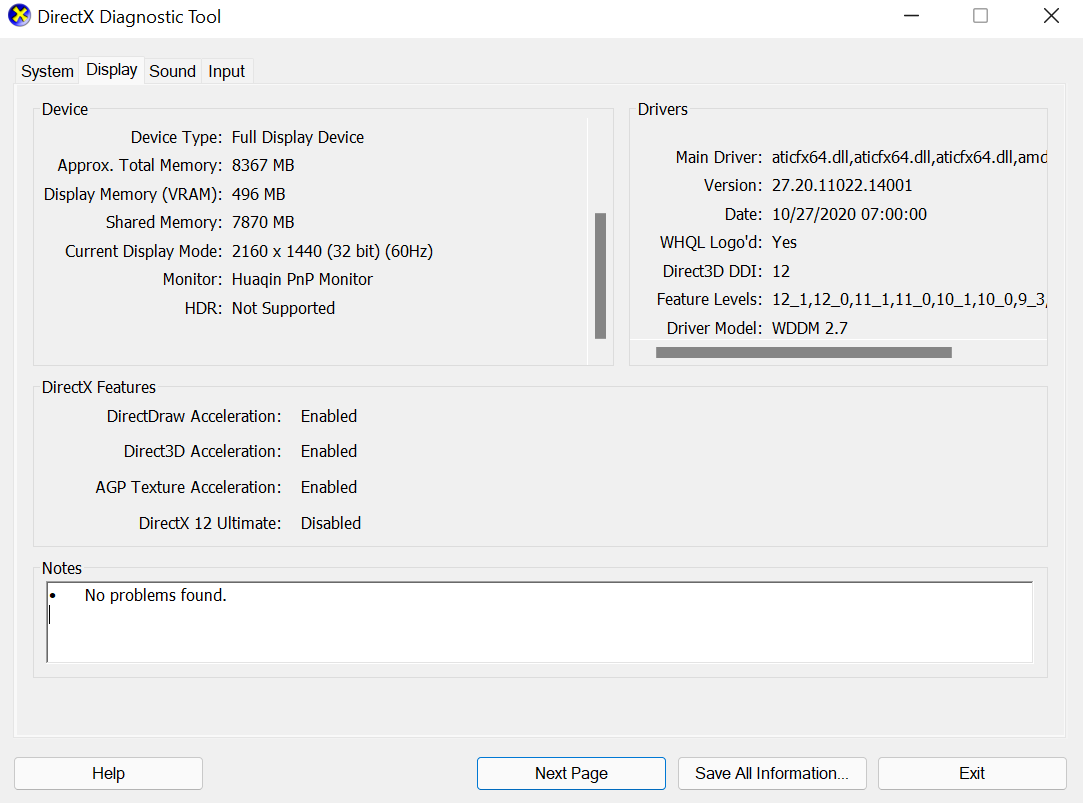1083x803 pixels.
Task: Select the Direct3D DDI '12' value
Action: click(x=780, y=271)
